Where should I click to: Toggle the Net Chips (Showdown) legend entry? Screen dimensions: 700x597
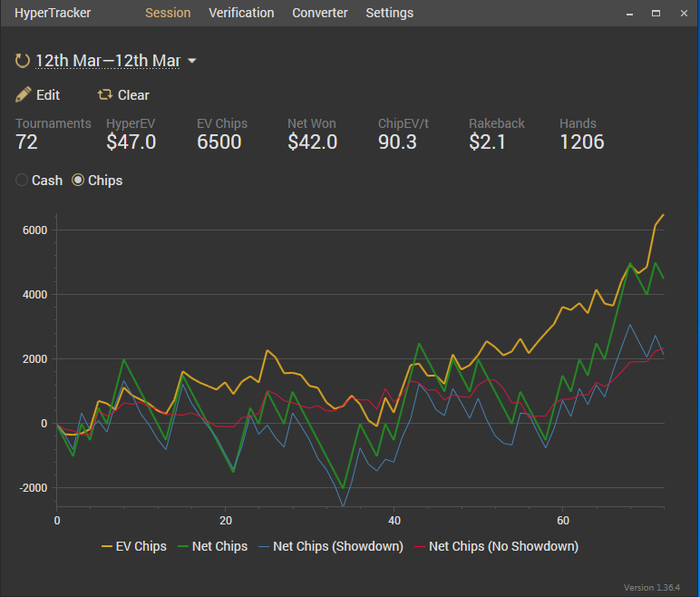(331, 546)
